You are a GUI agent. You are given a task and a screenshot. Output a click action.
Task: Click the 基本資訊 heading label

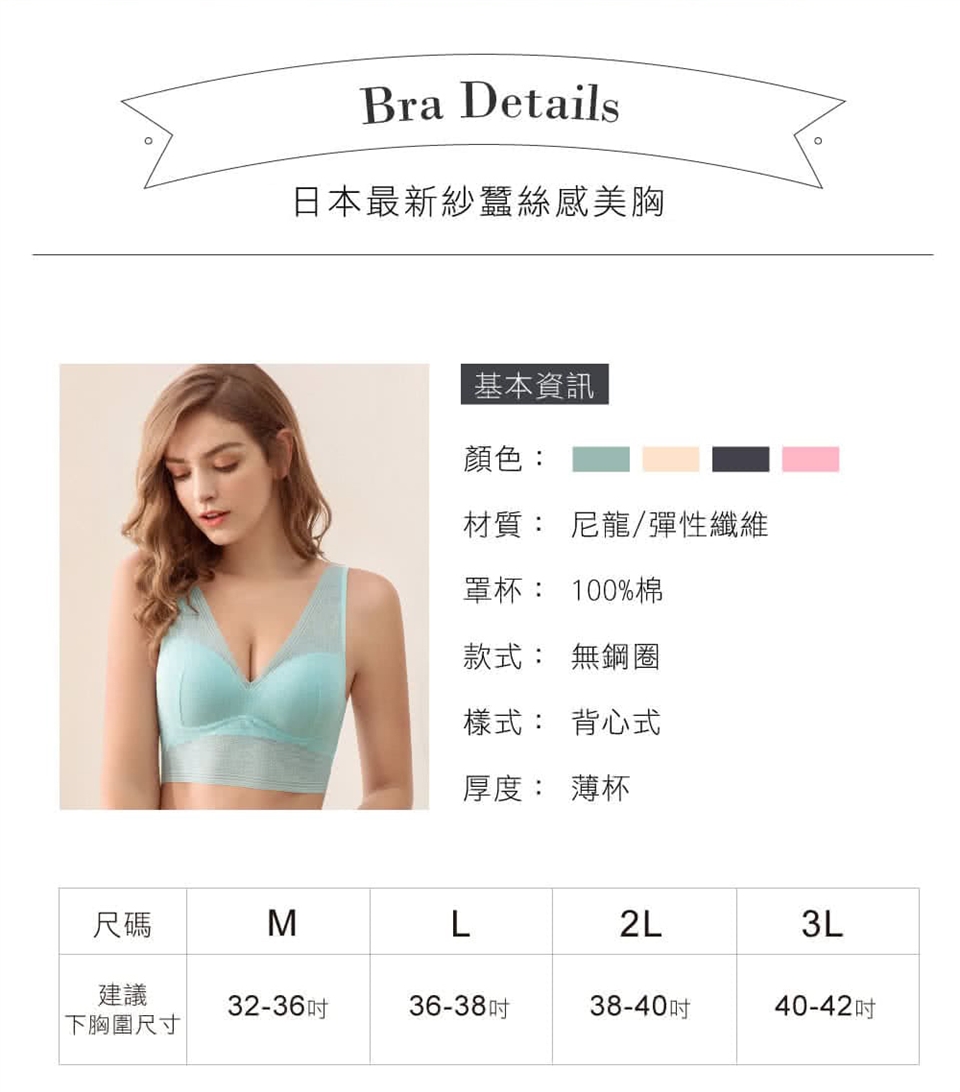tap(534, 384)
